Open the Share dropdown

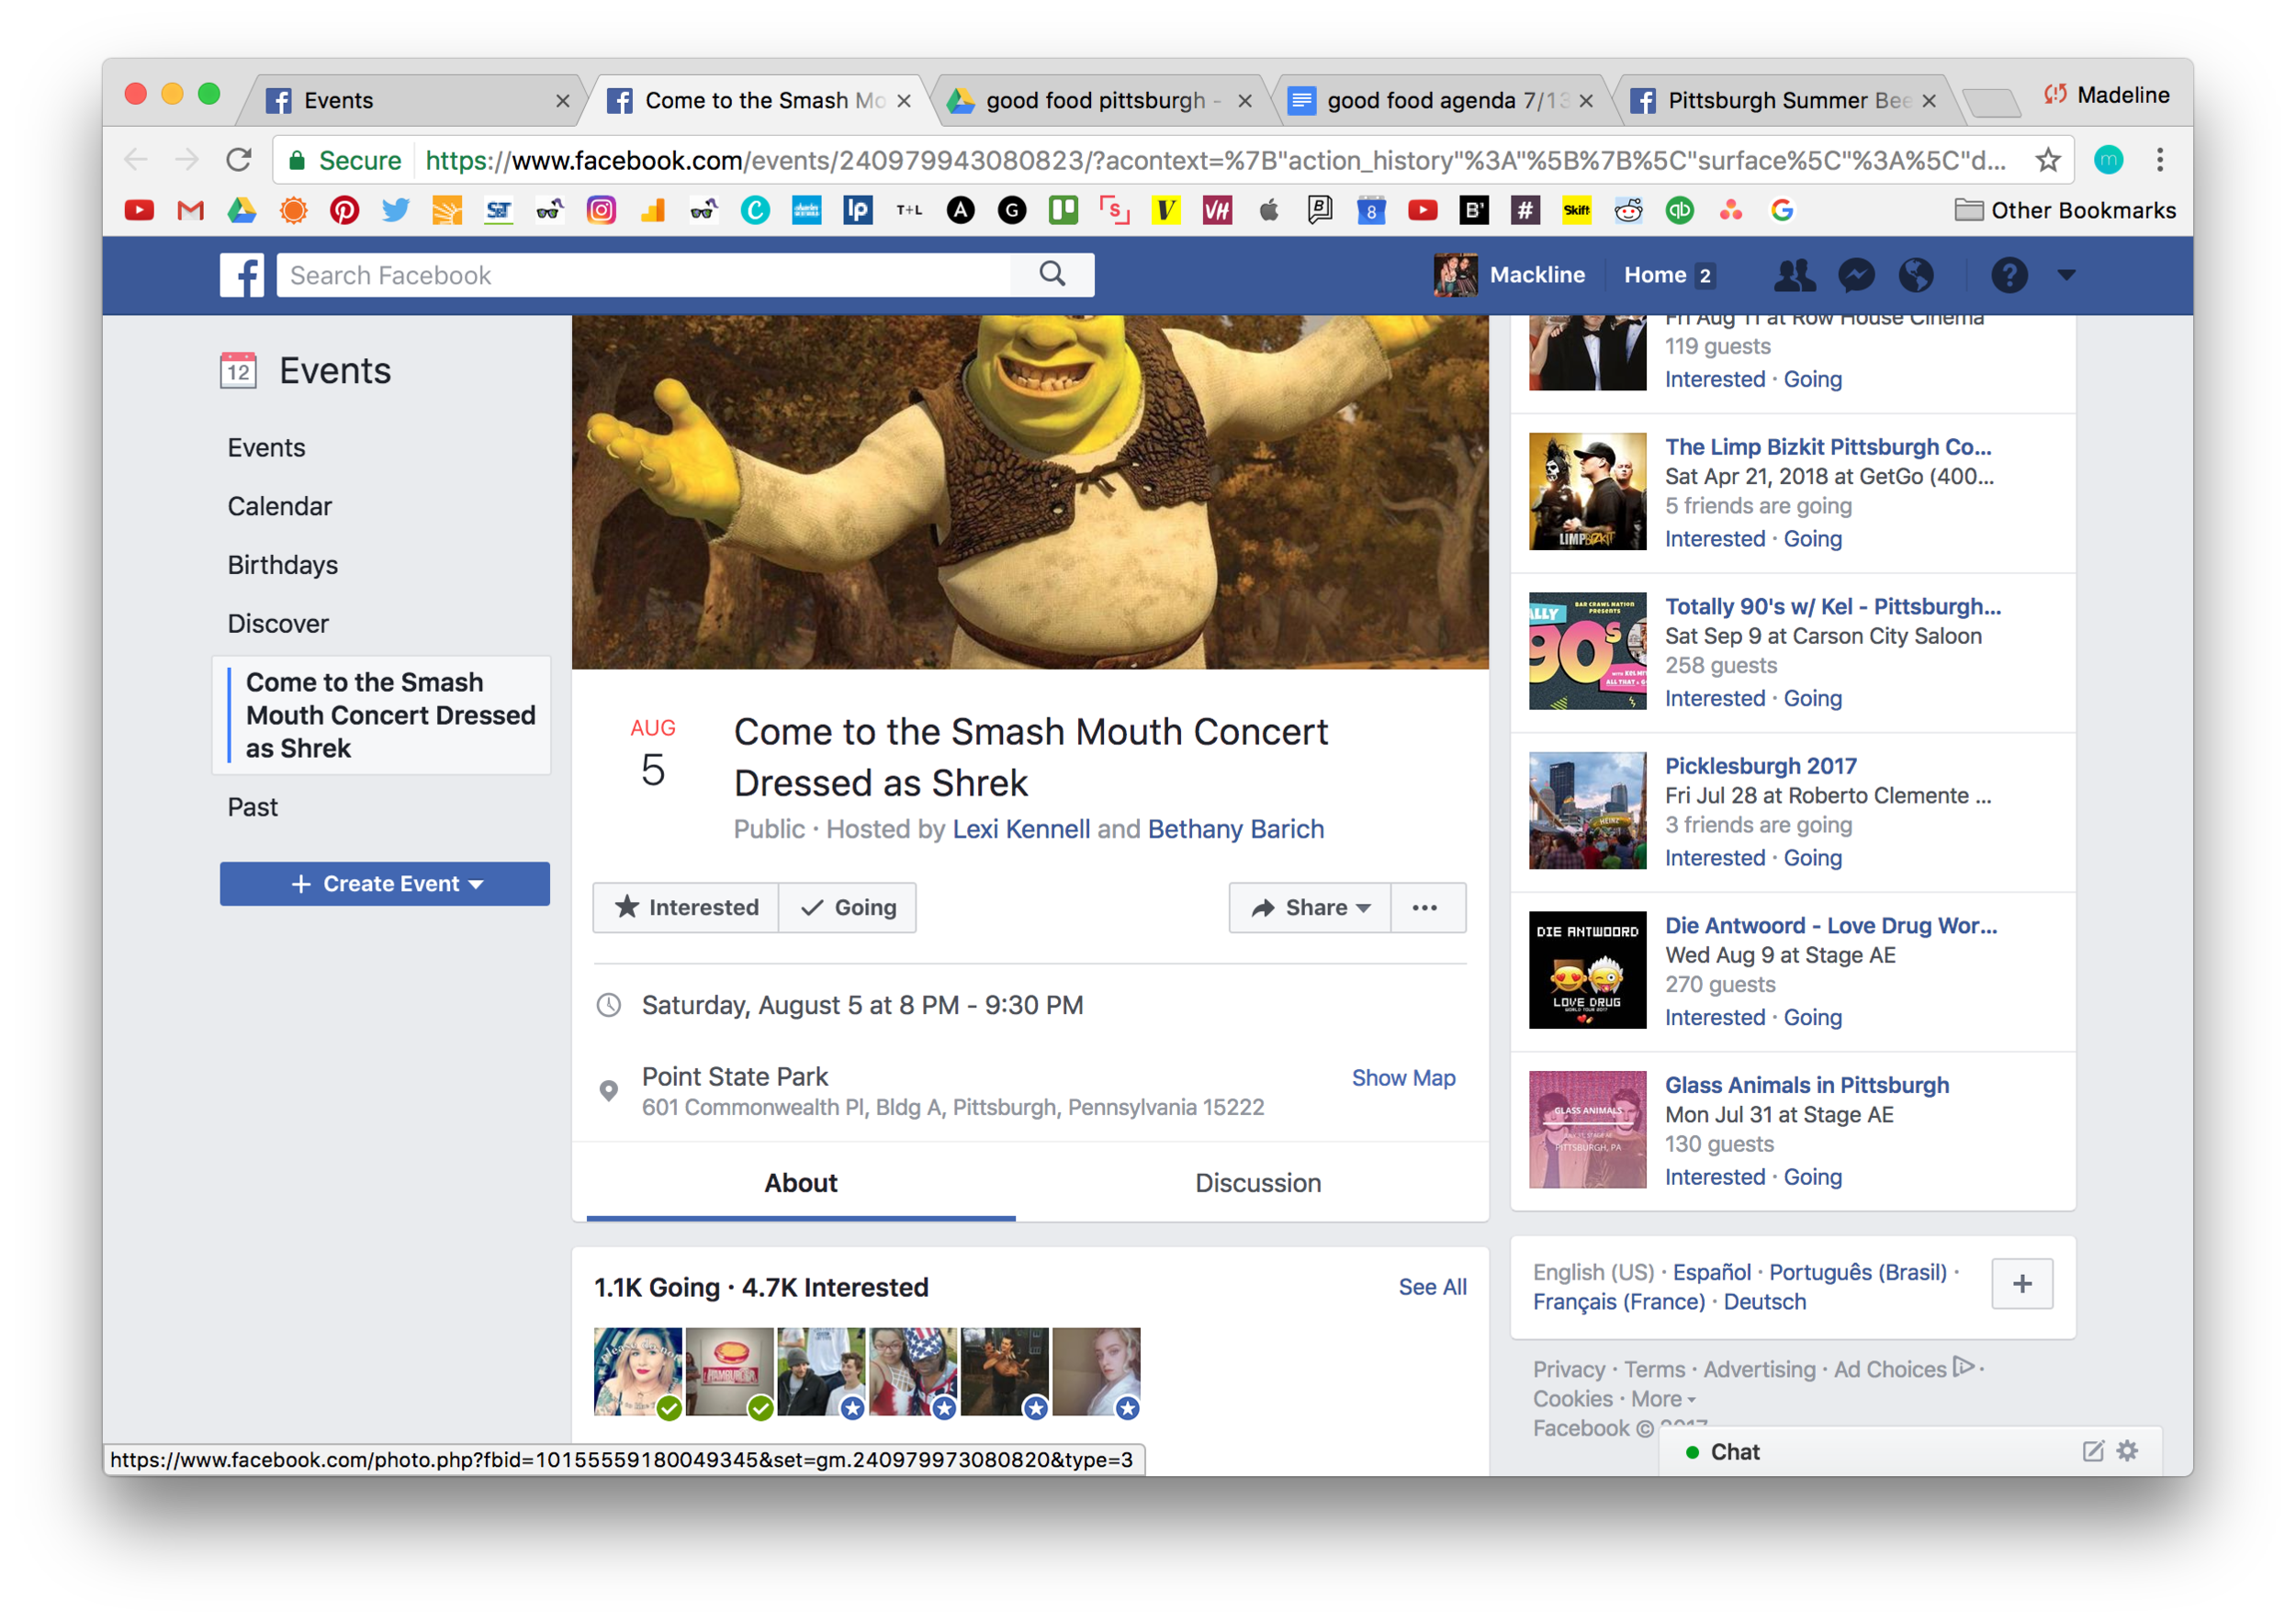click(x=1310, y=908)
